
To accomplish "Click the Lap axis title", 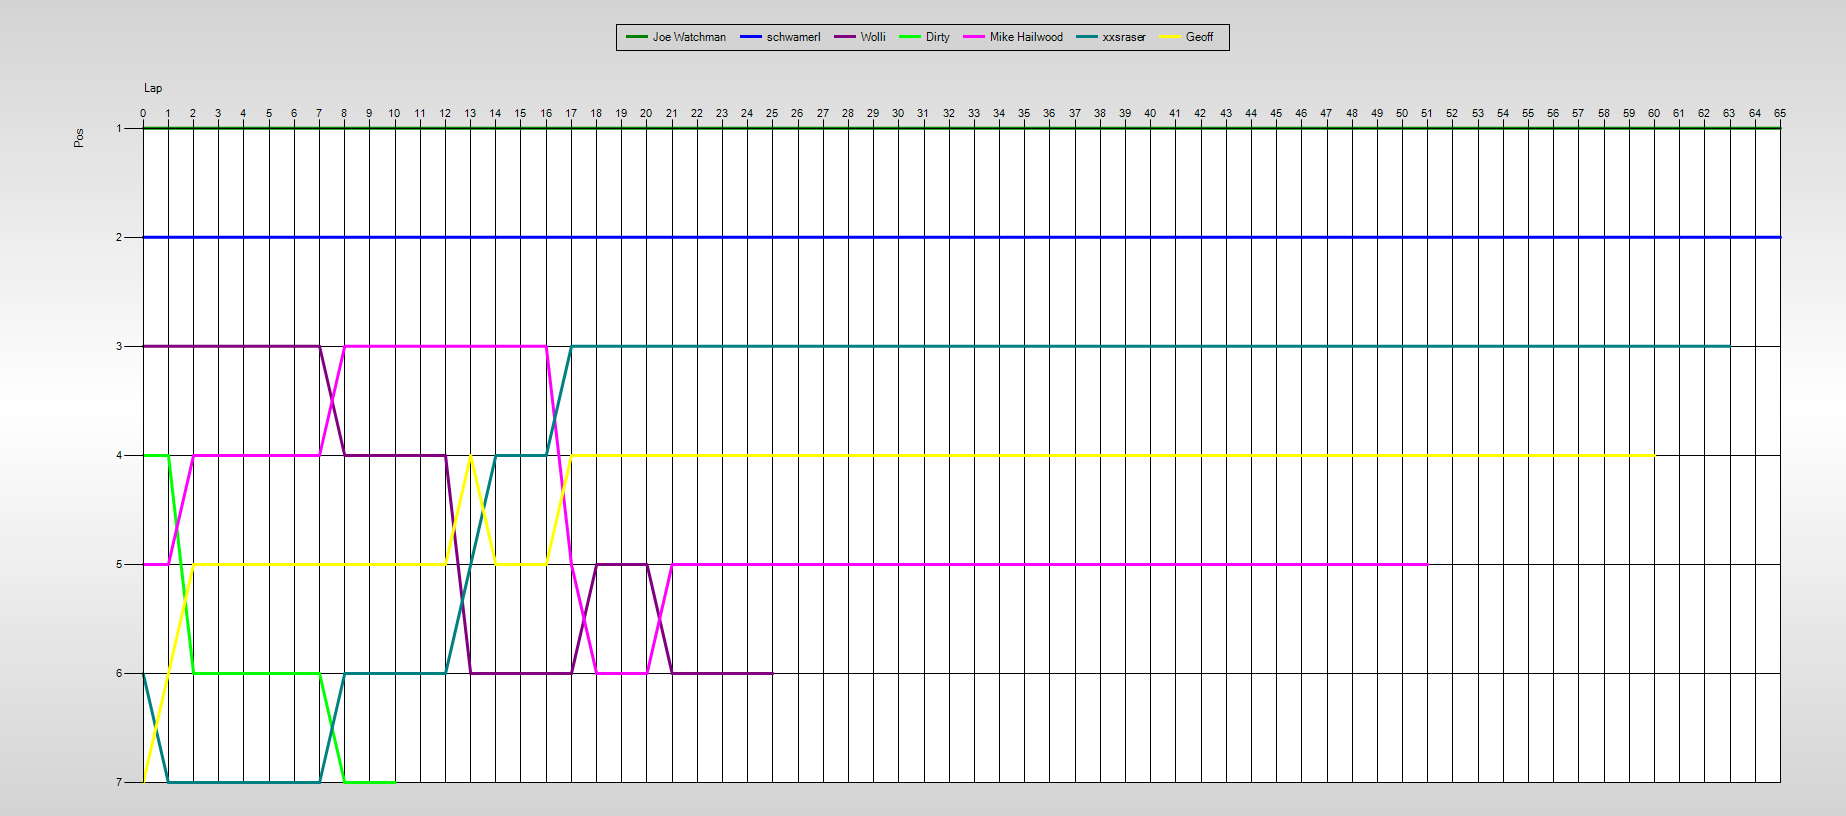I will [153, 88].
